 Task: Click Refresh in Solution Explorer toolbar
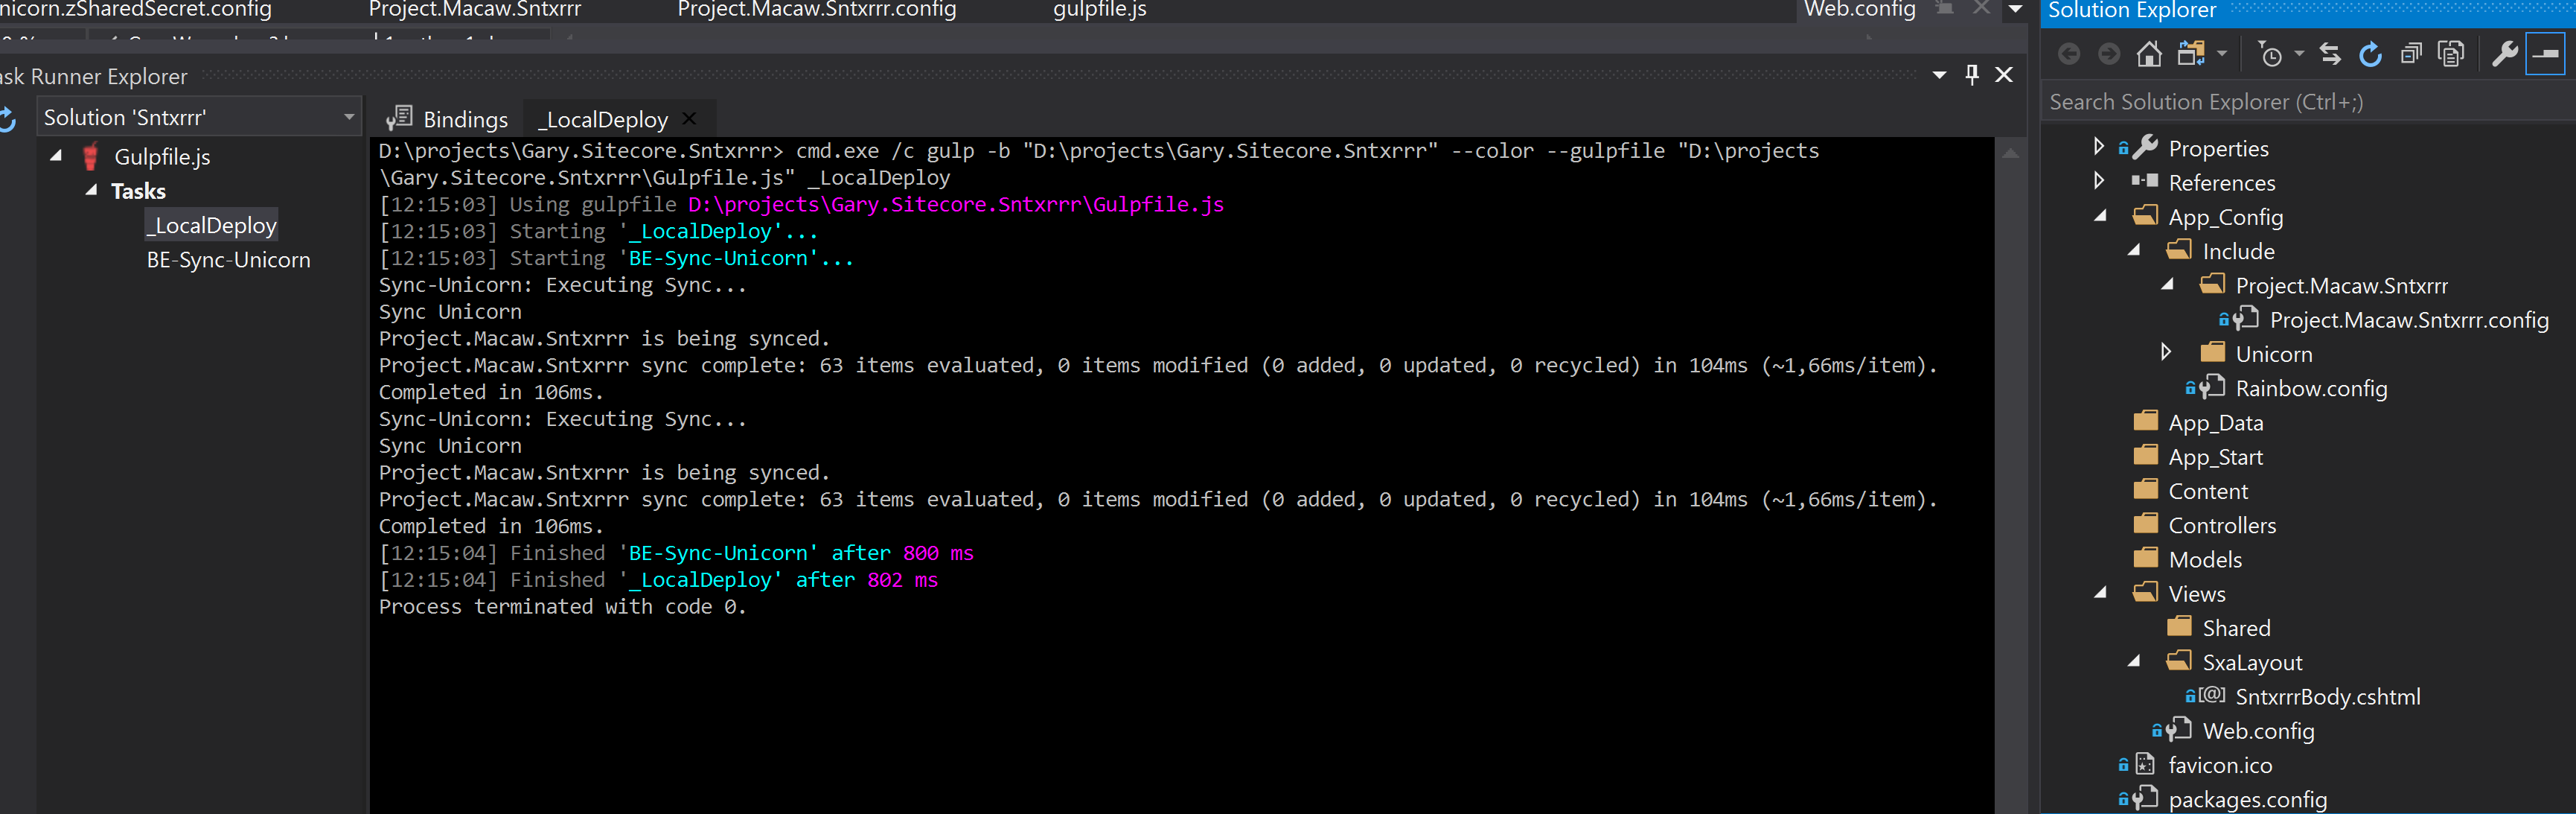(x=2370, y=54)
